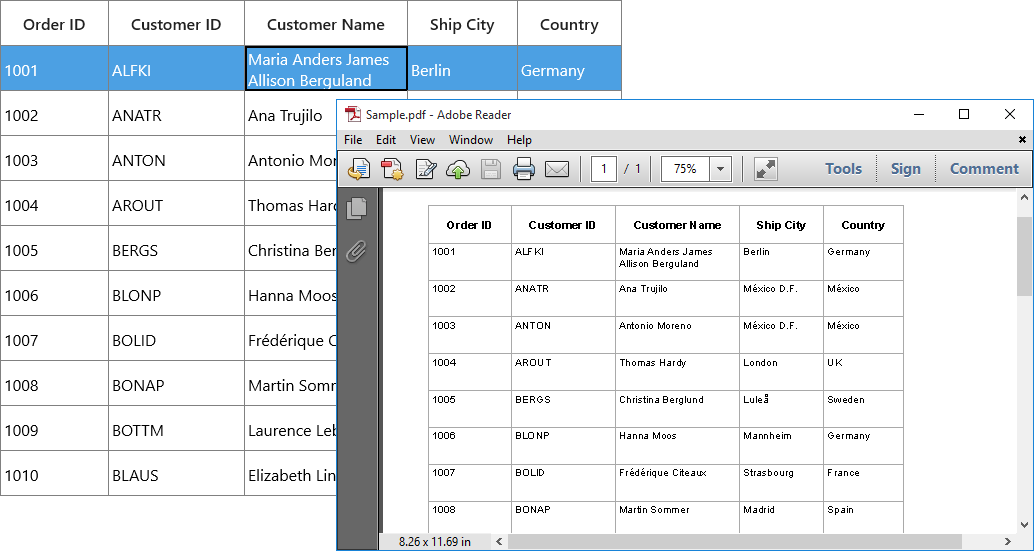1034x551 pixels.
Task: Click the horizontal scrollbar right arrow
Action: click(x=1008, y=542)
